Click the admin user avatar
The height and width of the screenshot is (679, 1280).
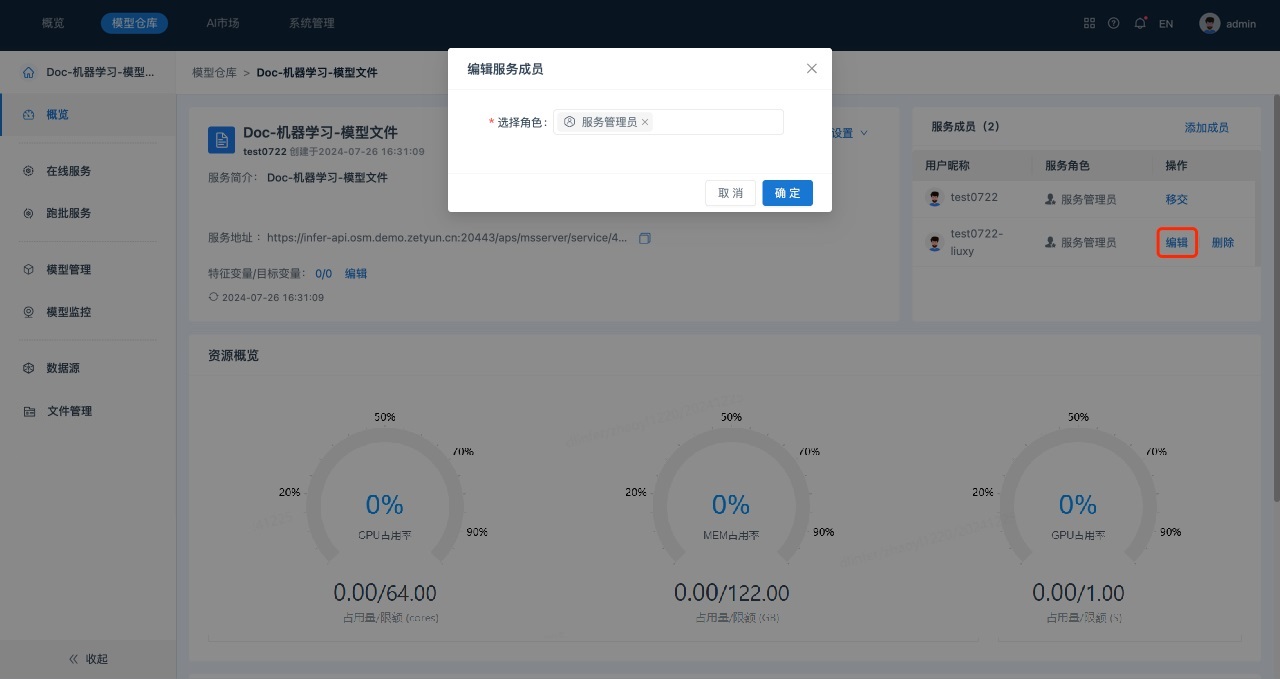(1210, 23)
